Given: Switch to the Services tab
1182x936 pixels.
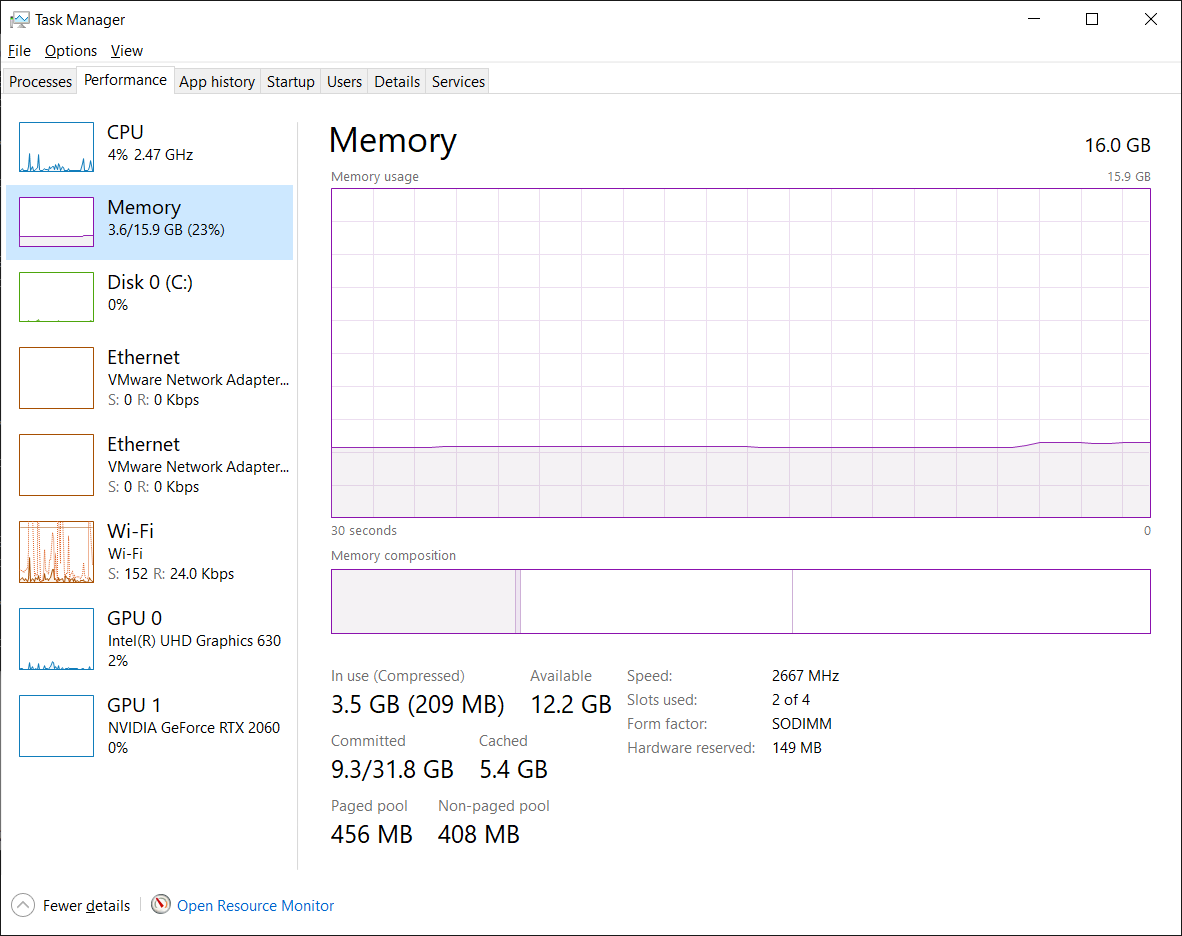Looking at the screenshot, I should pyautogui.click(x=457, y=81).
